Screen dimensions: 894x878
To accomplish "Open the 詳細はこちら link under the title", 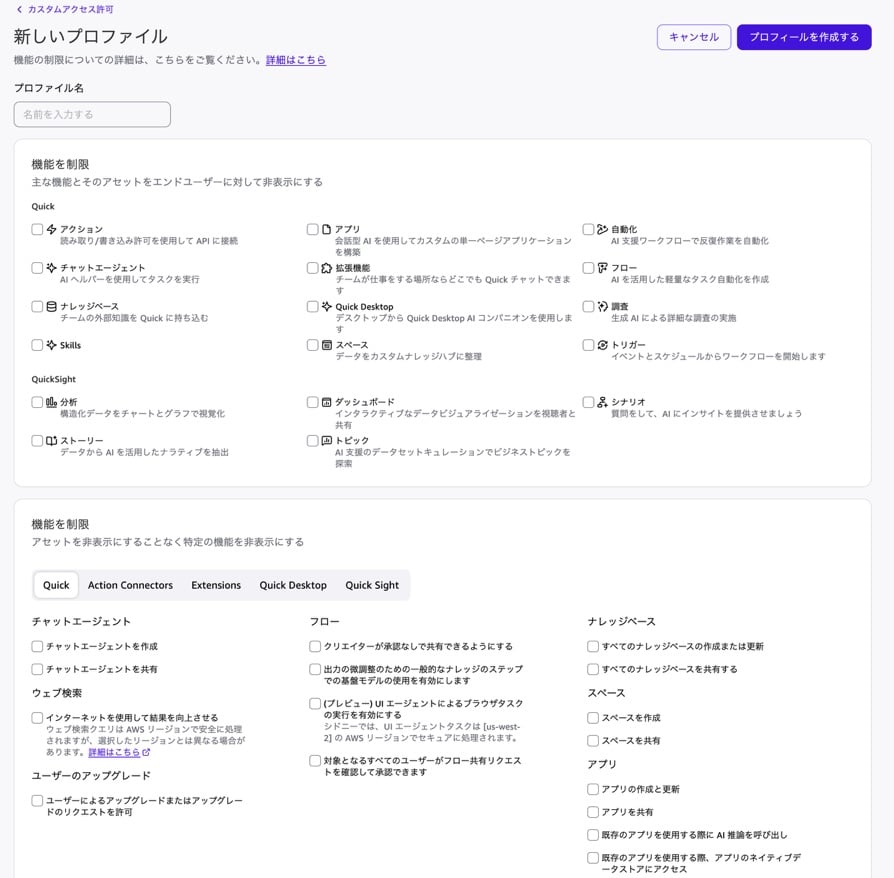I will tap(296, 60).
